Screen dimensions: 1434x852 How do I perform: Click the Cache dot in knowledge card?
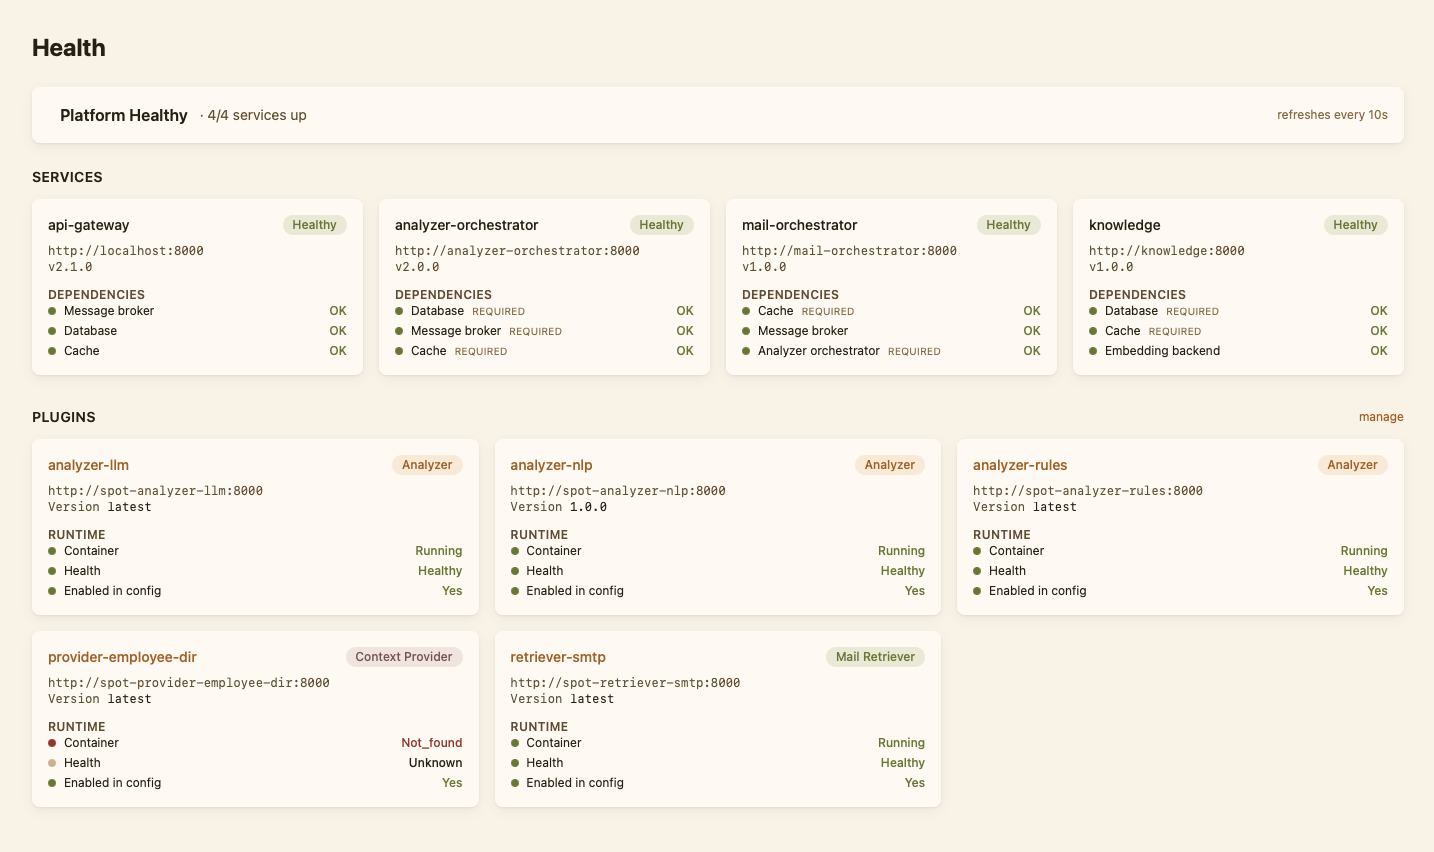coord(1093,331)
